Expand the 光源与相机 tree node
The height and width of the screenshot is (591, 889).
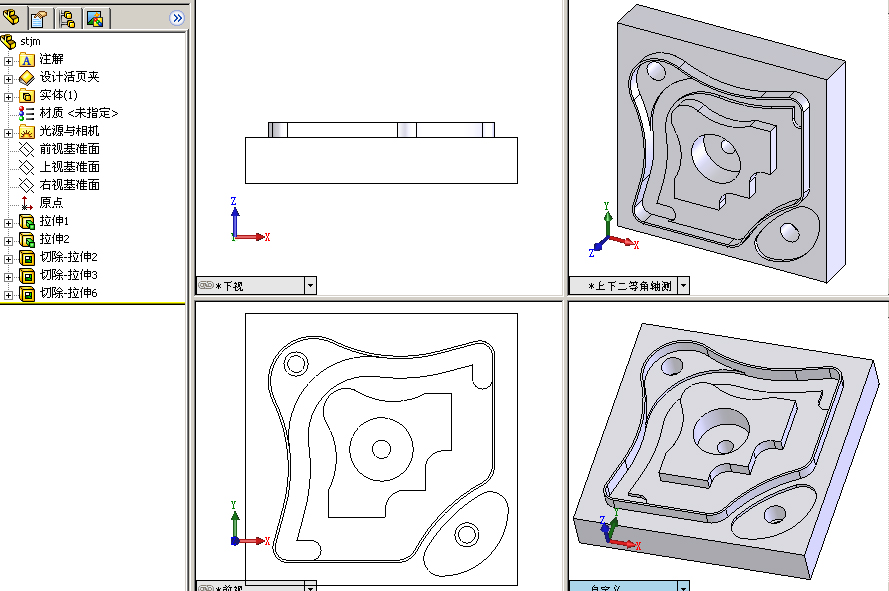click(9, 133)
